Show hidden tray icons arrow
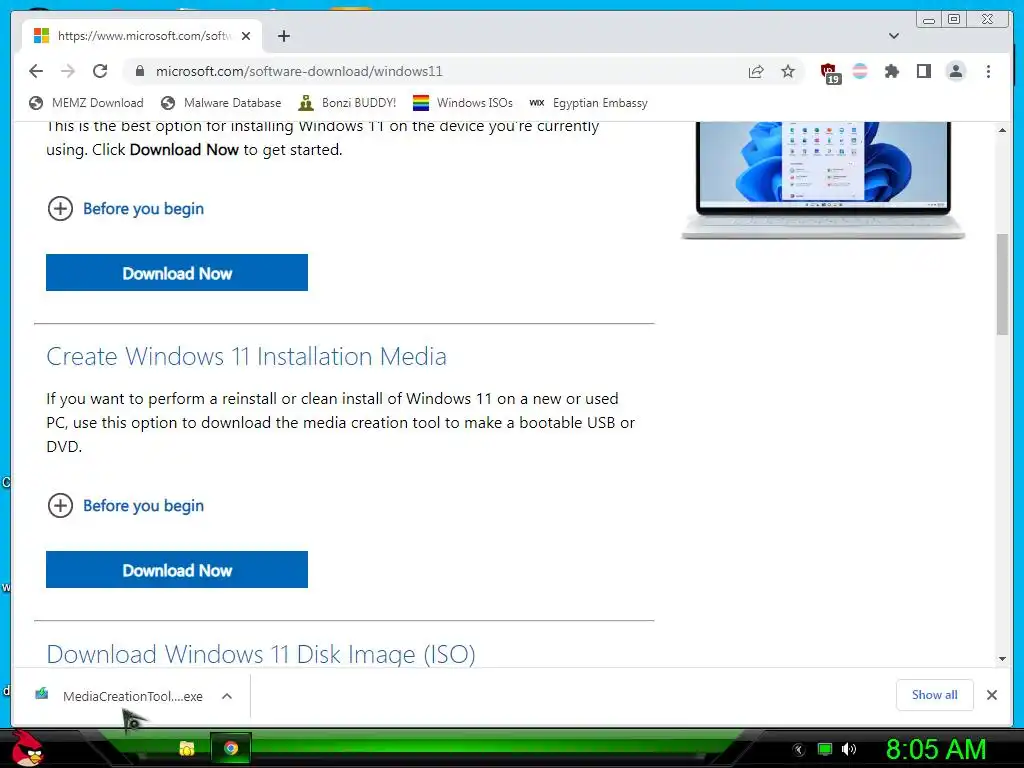The width and height of the screenshot is (1024, 768). [799, 750]
